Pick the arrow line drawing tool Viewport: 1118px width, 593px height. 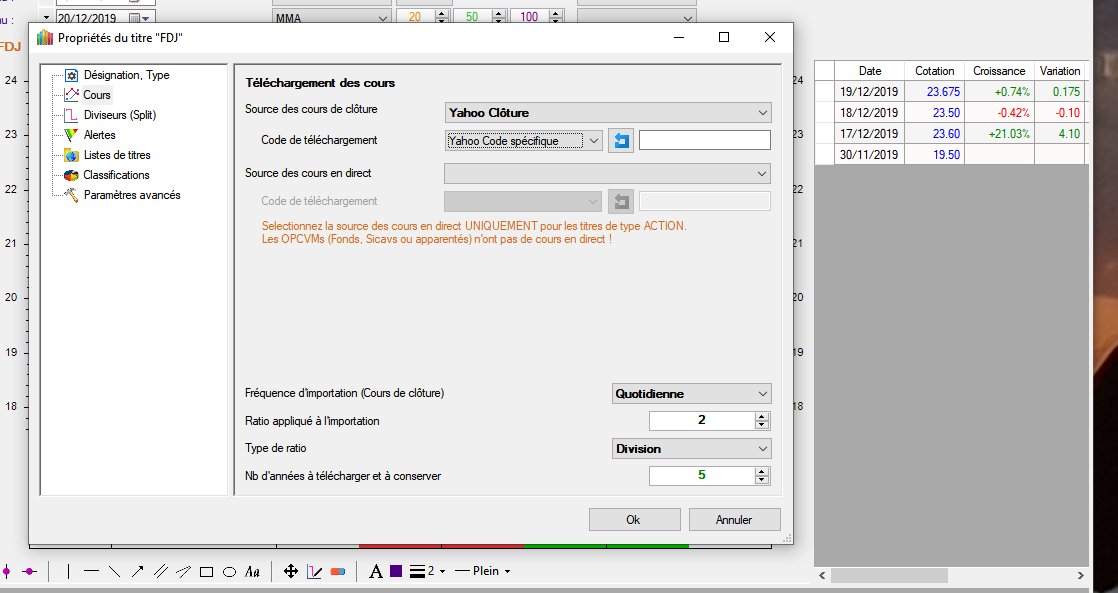pos(137,572)
